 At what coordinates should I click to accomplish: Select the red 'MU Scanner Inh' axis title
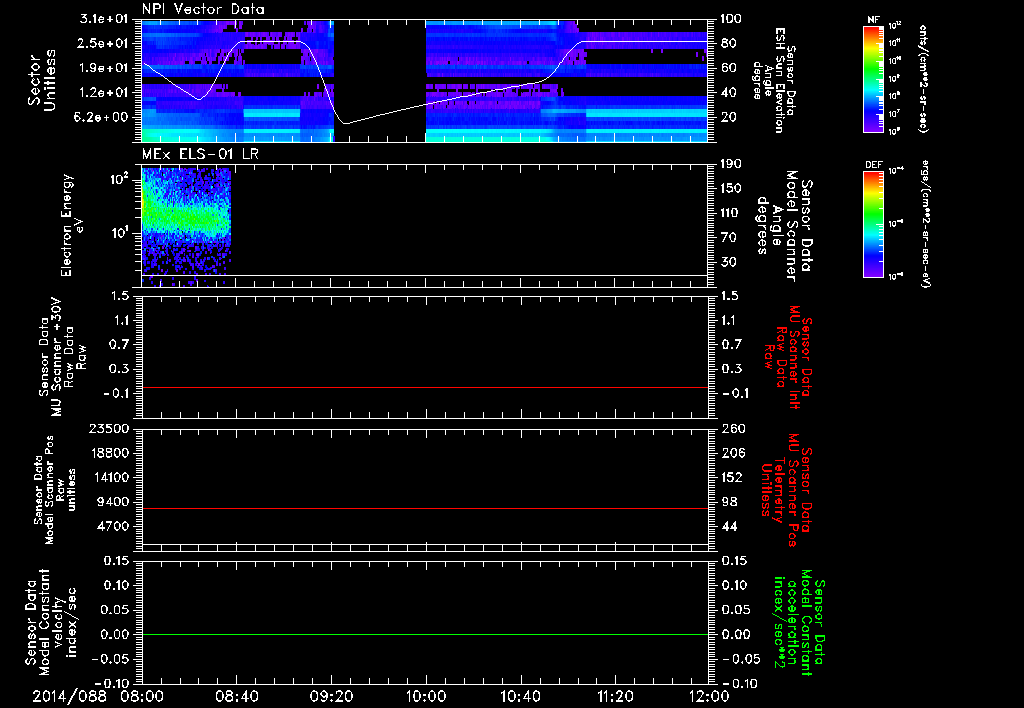(788, 357)
